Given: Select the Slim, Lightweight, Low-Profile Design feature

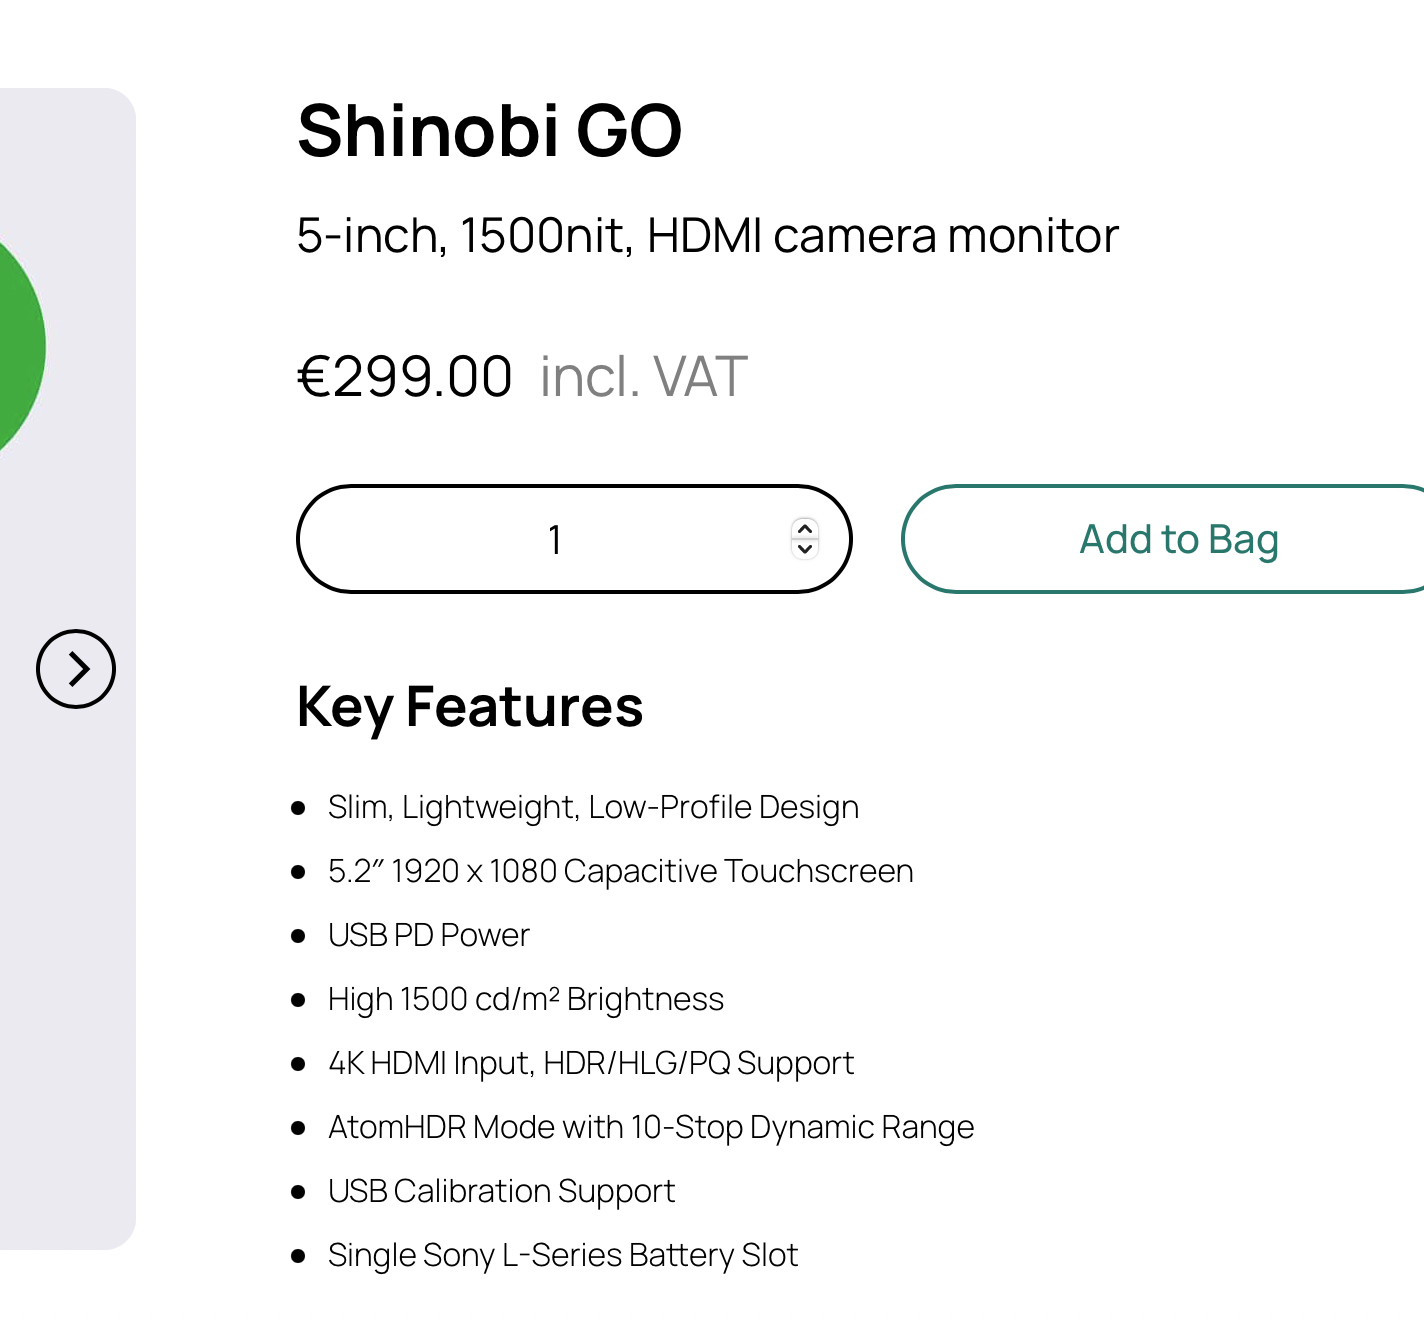Looking at the screenshot, I should coord(593,807).
